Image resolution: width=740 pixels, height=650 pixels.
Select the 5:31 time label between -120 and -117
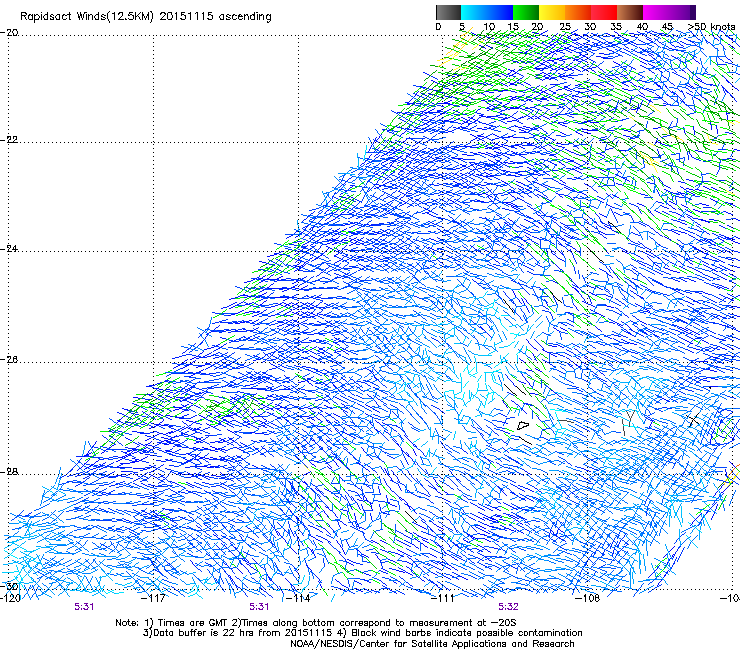(x=84, y=607)
